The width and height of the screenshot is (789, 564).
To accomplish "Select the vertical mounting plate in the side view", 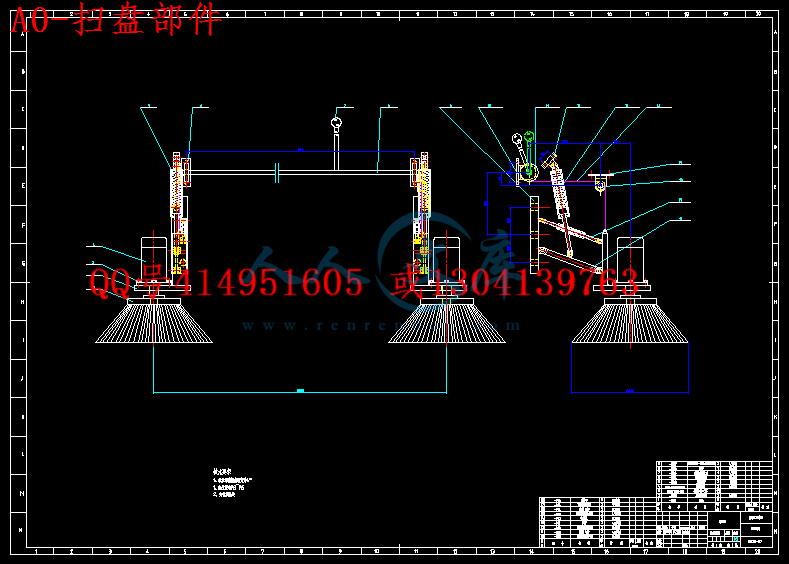I will point(534,234).
